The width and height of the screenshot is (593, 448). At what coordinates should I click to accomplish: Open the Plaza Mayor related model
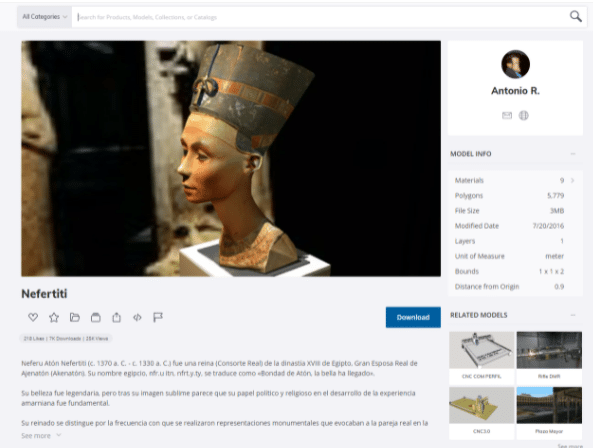click(549, 412)
